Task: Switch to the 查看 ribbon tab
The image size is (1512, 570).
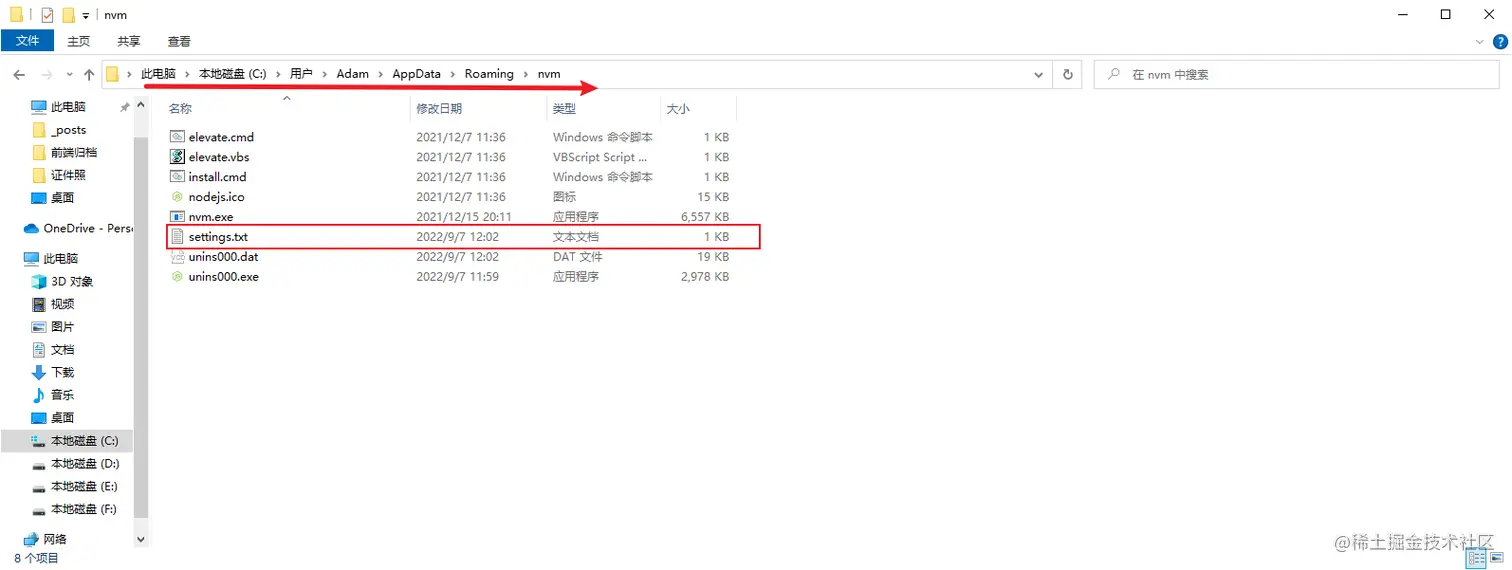Action: (179, 41)
